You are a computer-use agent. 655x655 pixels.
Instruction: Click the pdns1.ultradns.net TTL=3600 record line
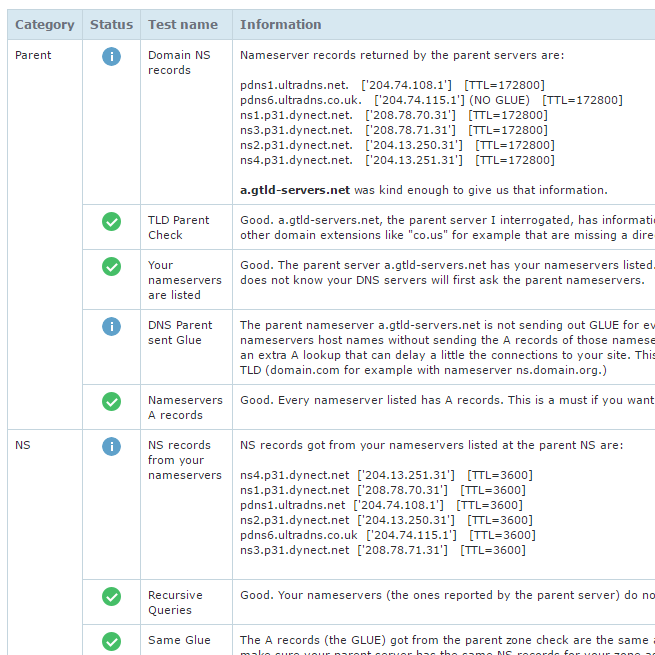tap(381, 505)
